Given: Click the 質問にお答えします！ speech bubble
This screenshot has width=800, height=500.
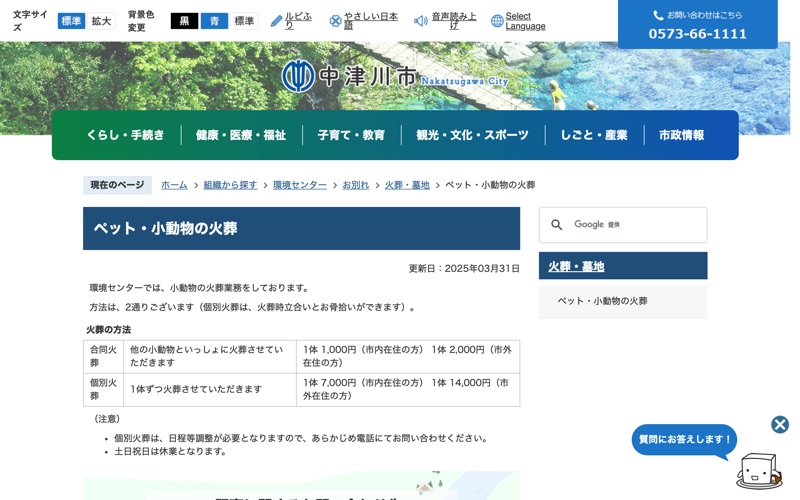Looking at the screenshot, I should (x=684, y=439).
